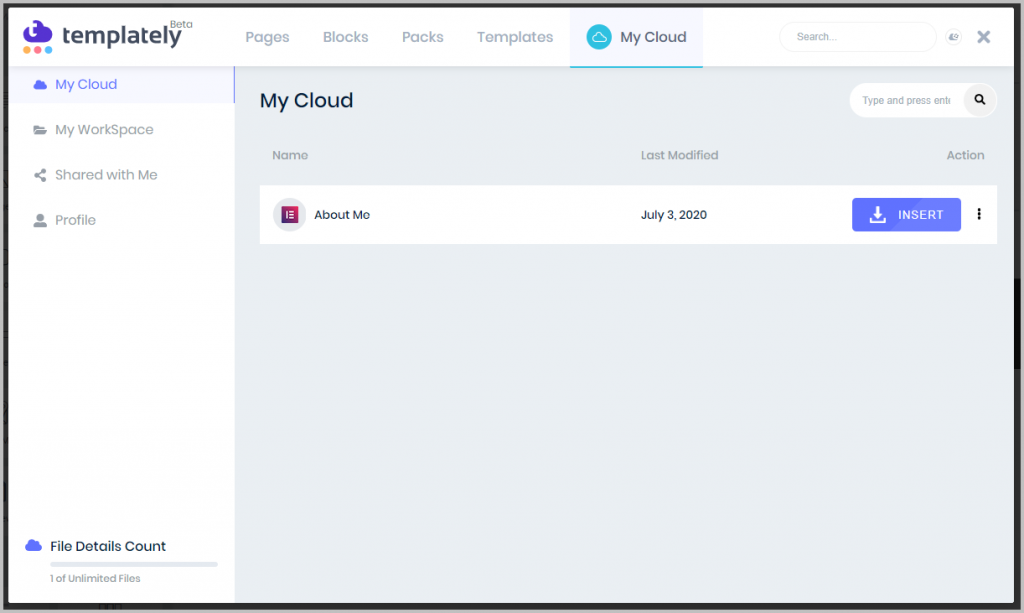Screen dimensions: 1024x613
Task: Open the Pages tab
Action: pos(267,37)
